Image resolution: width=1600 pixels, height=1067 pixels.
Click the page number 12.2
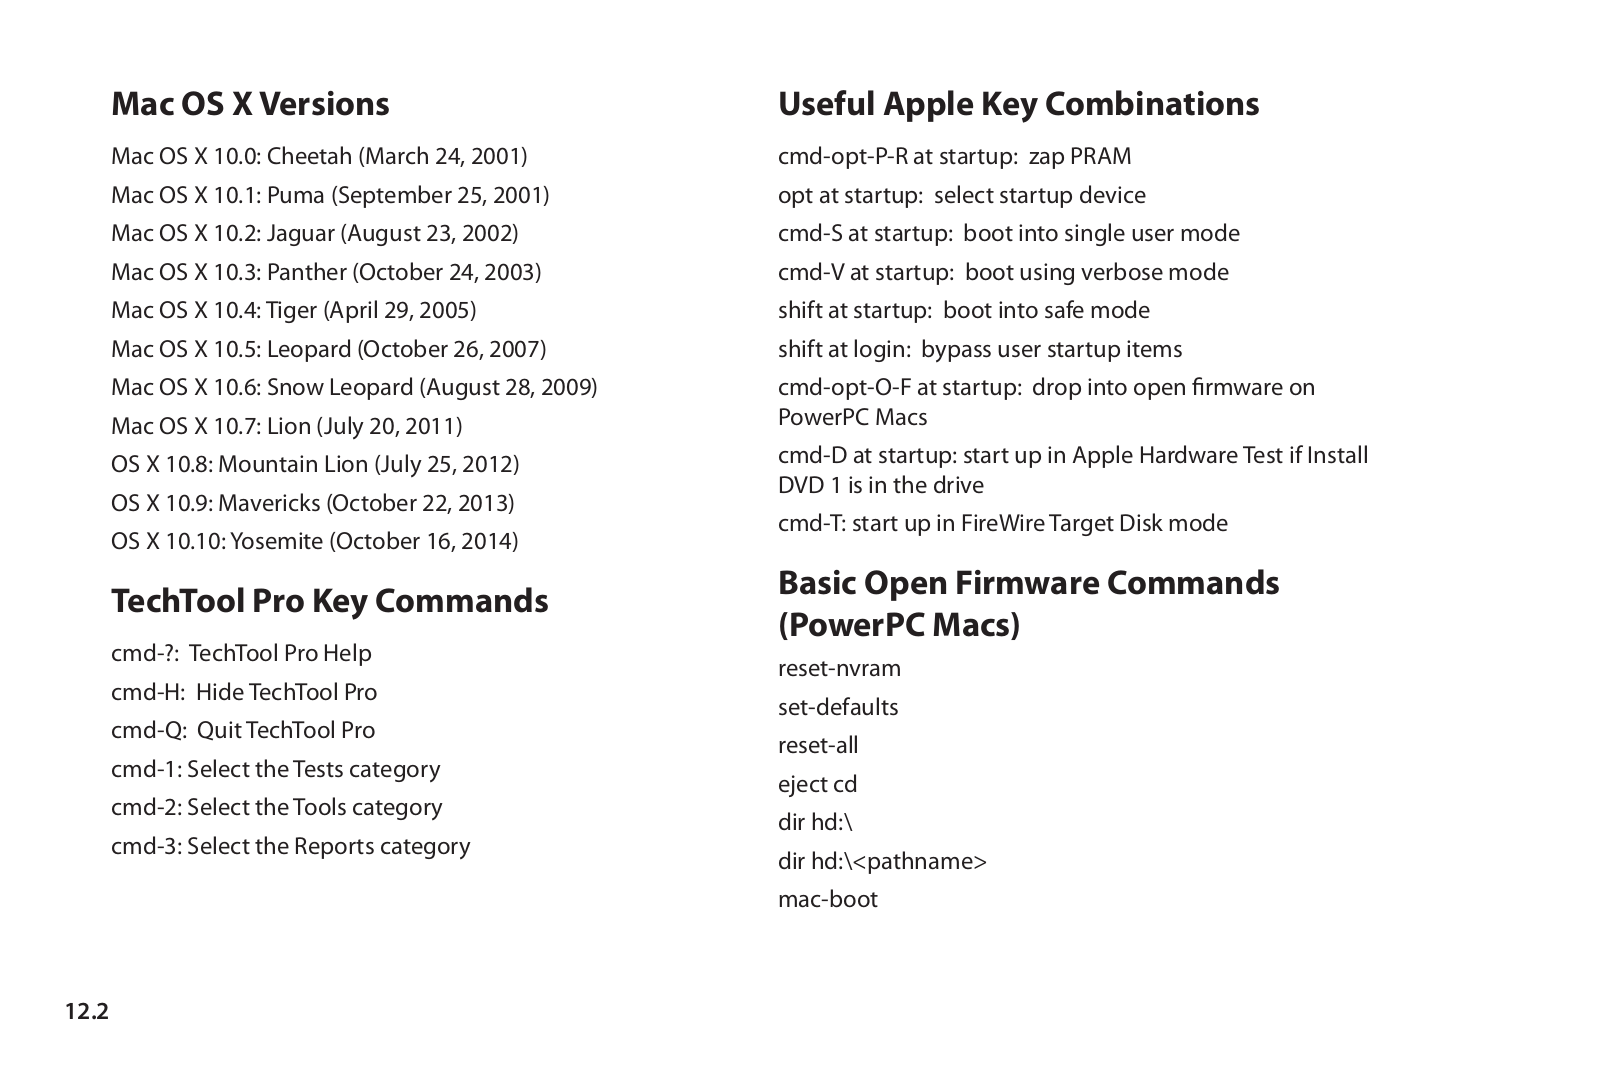coord(87,1011)
